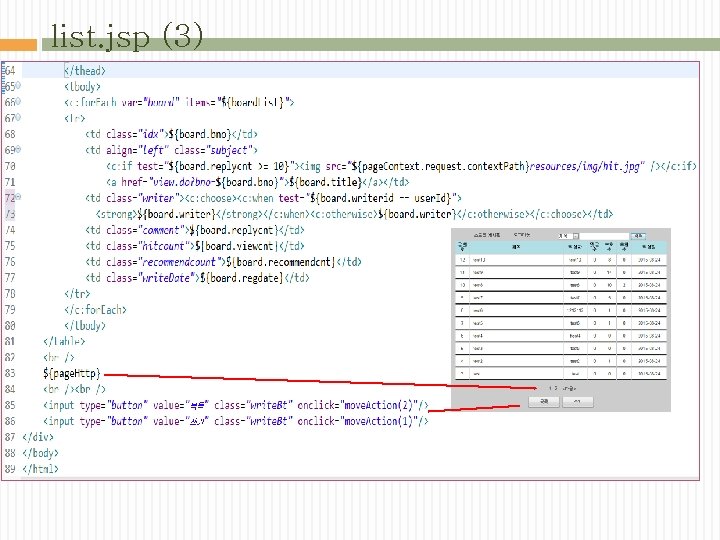Open the search-type dropdown above the board table
This screenshot has height=540, width=720.
(x=569, y=236)
